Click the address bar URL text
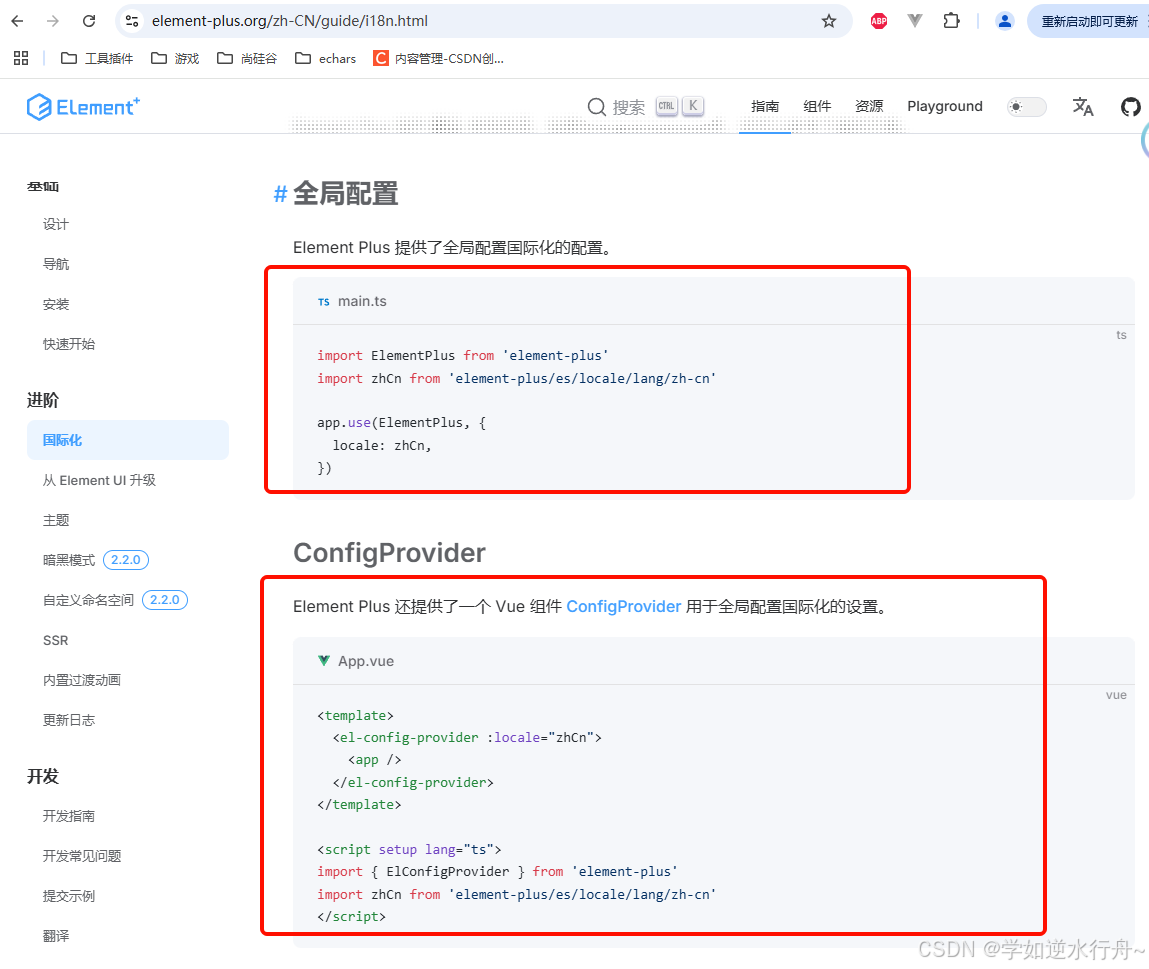 pyautogui.click(x=289, y=21)
